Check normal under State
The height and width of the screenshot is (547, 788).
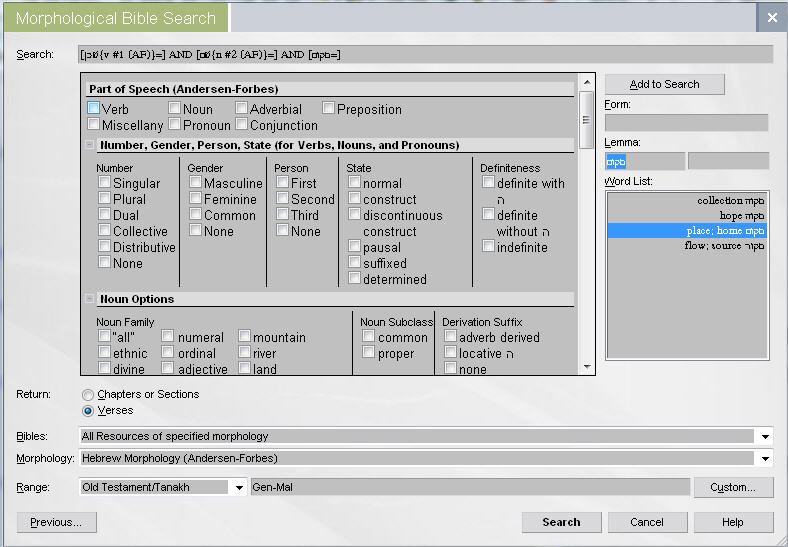(354, 182)
